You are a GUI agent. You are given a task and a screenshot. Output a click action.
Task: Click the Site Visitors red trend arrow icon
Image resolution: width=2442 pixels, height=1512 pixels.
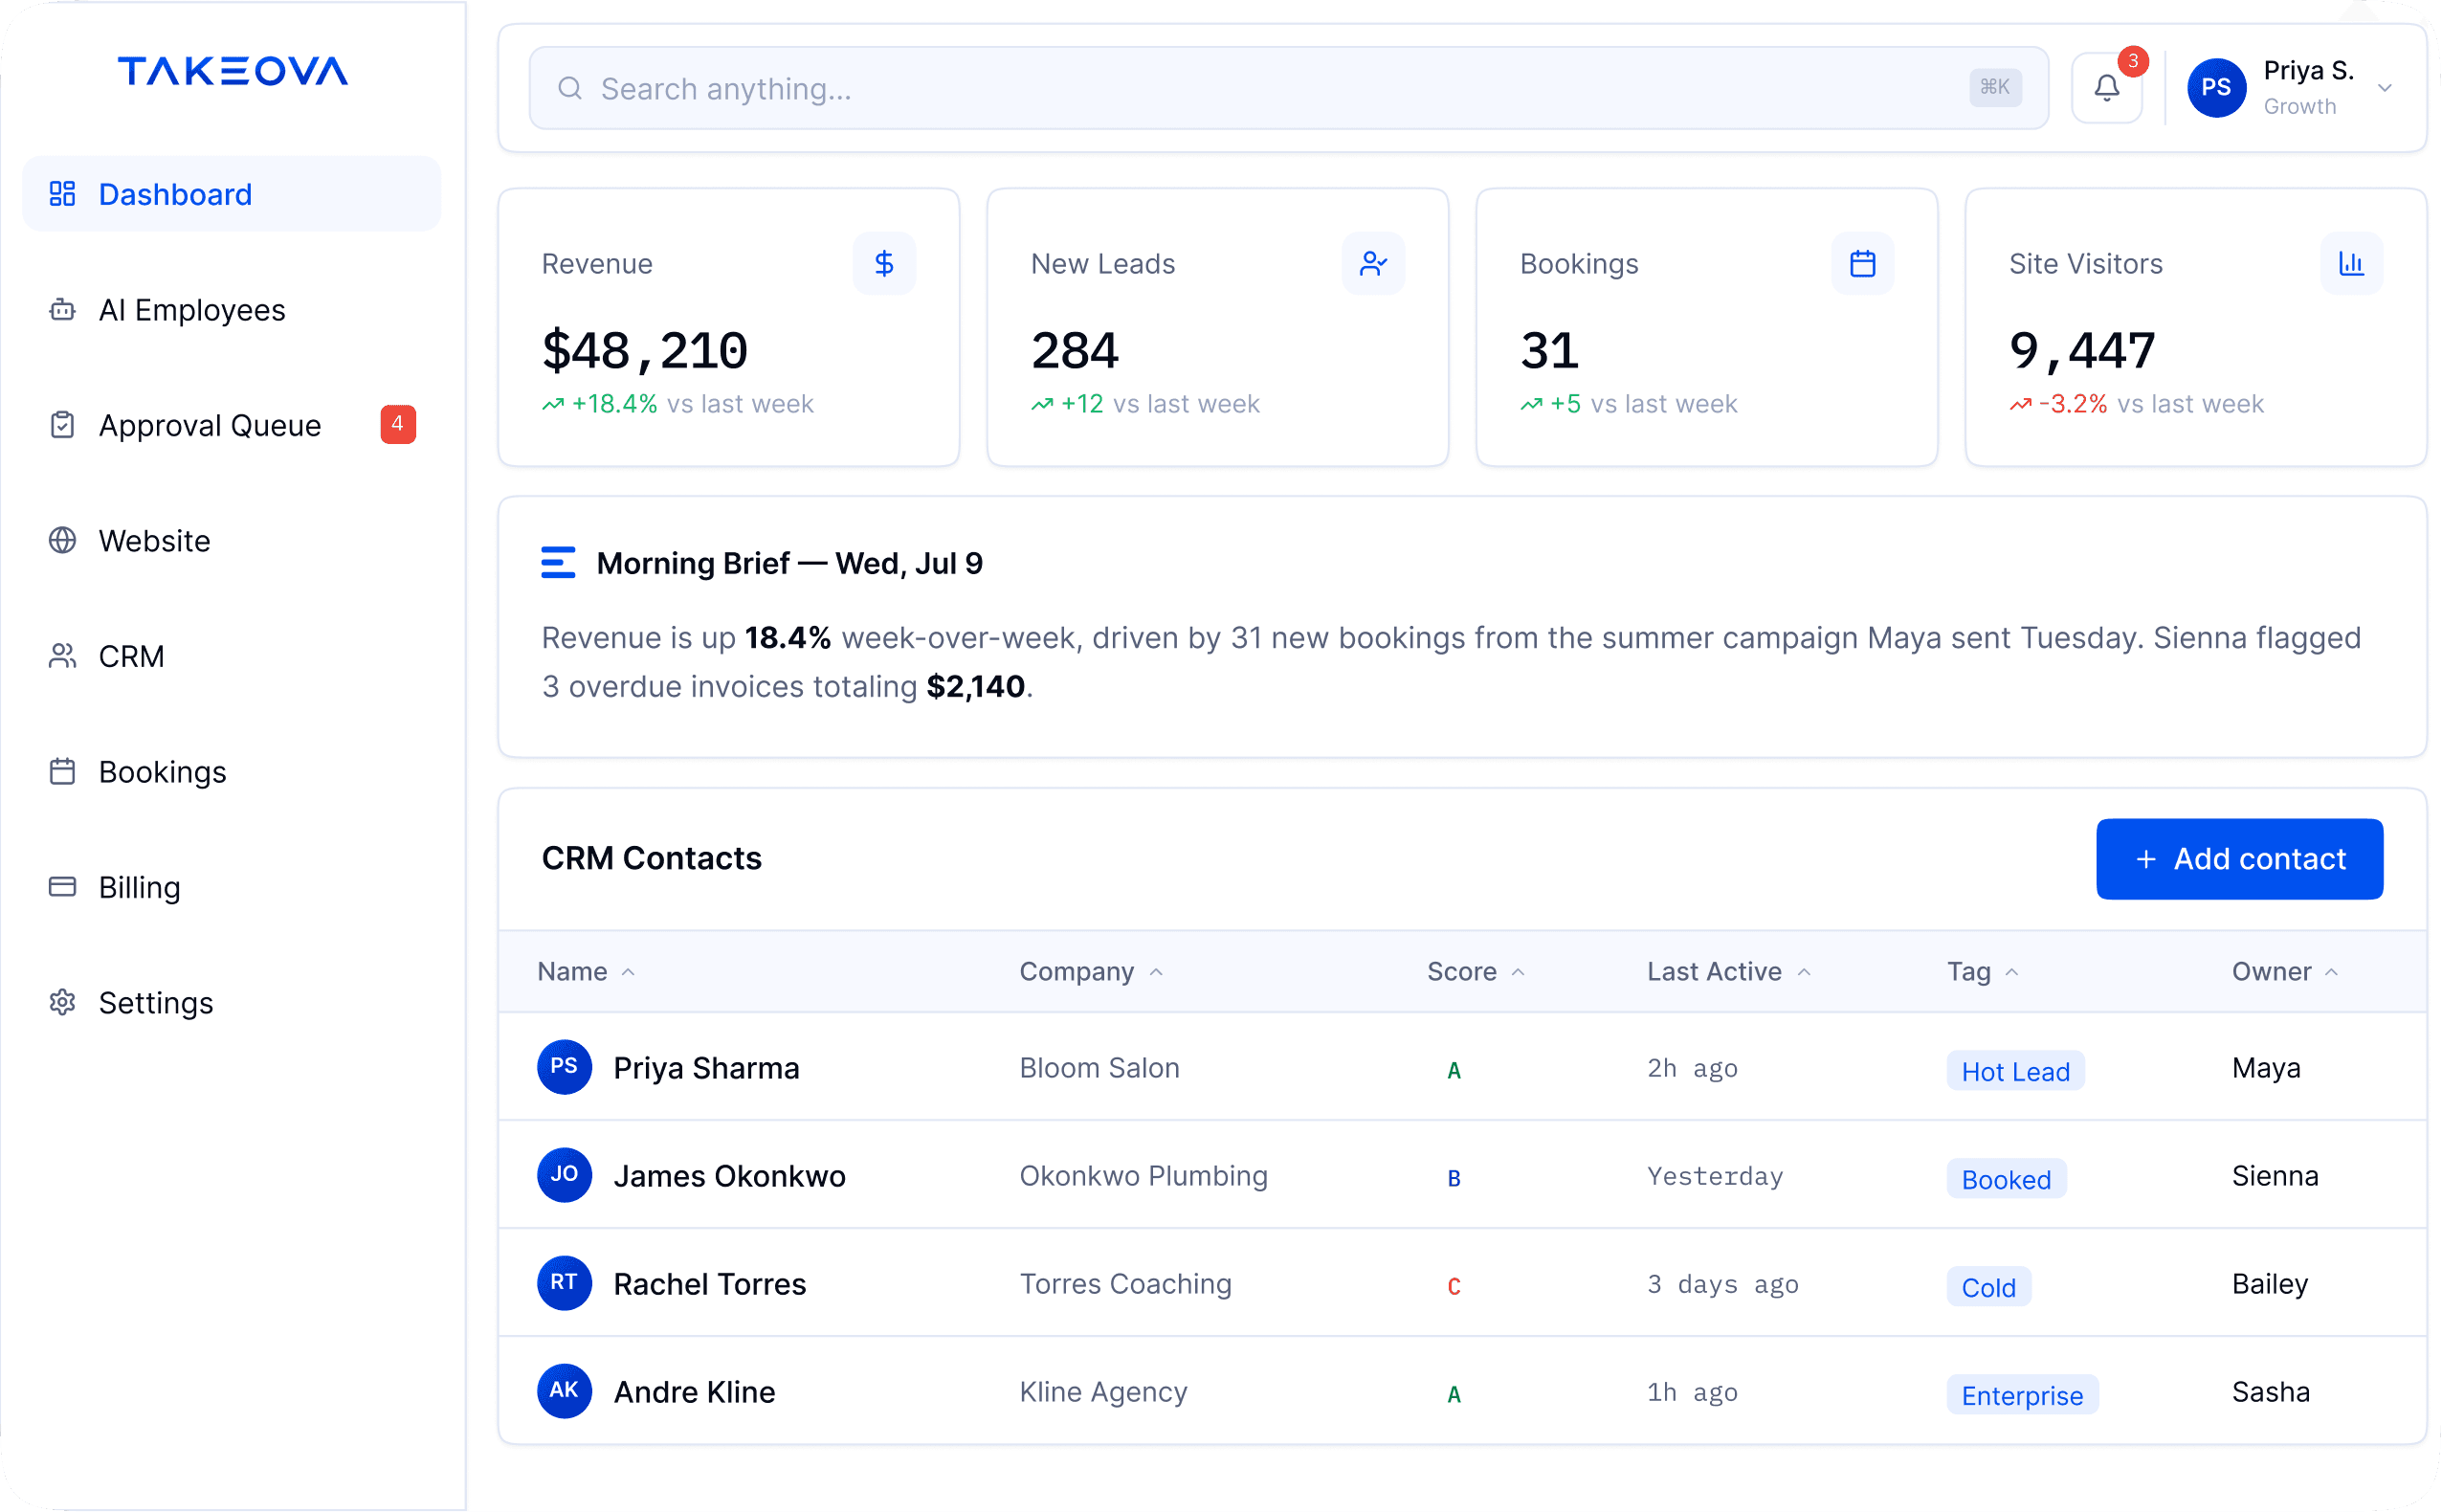click(x=2021, y=405)
